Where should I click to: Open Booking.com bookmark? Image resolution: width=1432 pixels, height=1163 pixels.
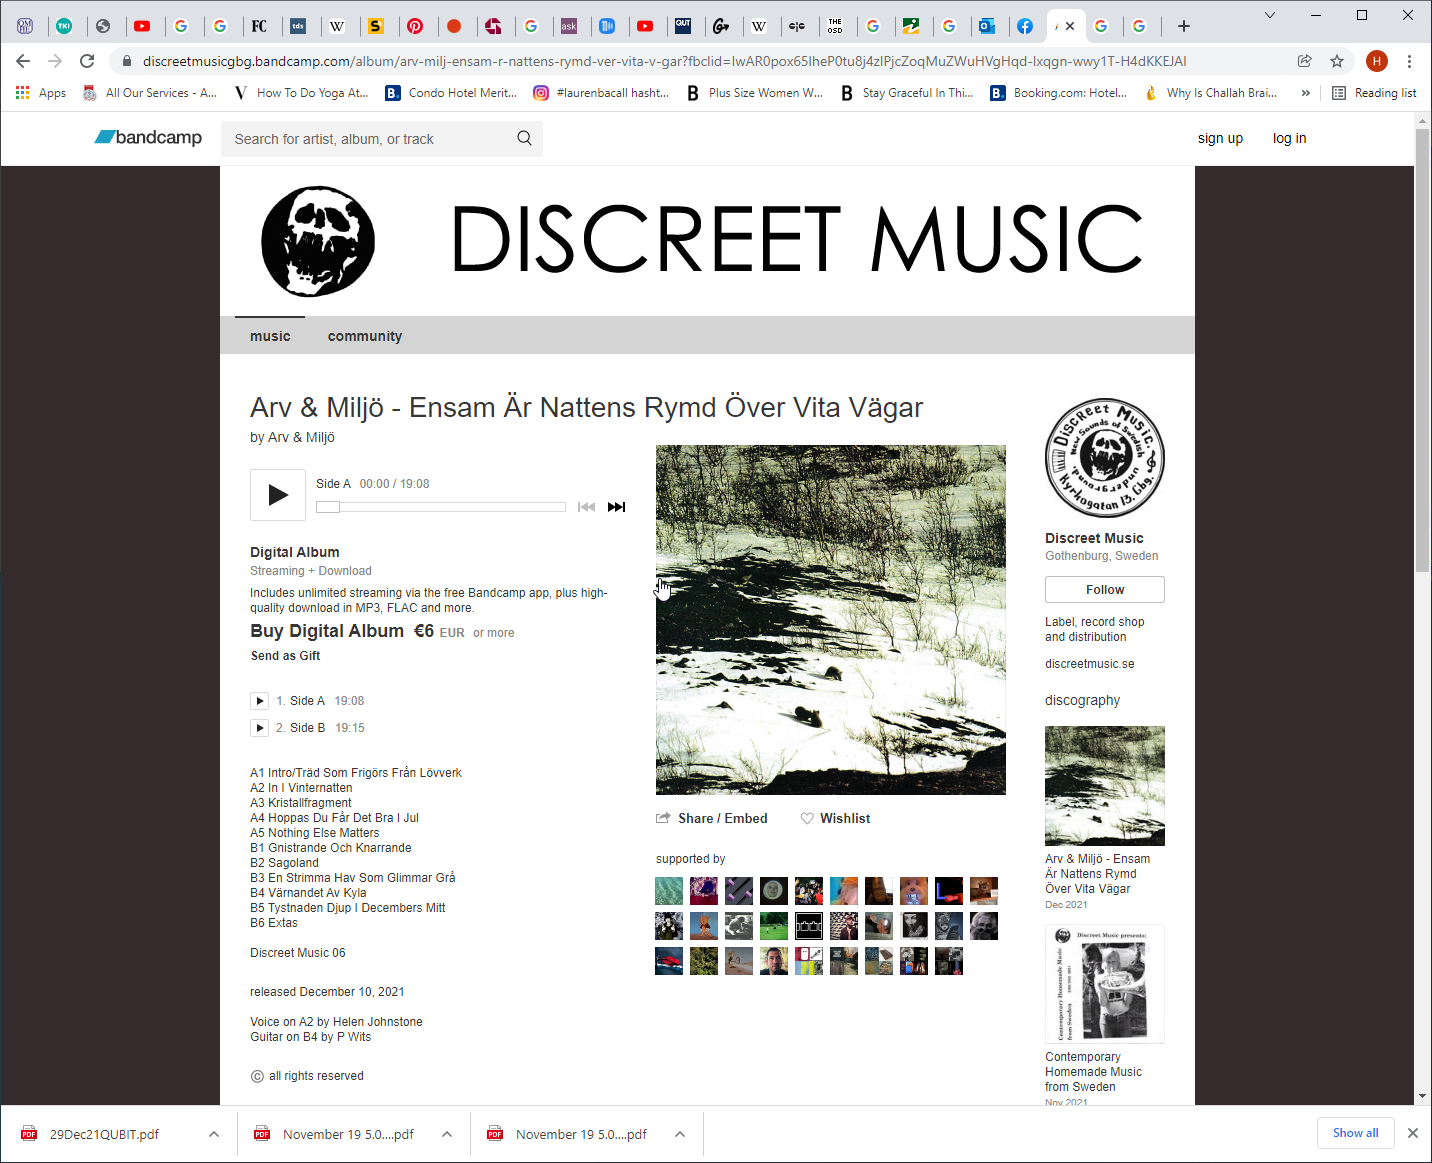click(x=1059, y=93)
